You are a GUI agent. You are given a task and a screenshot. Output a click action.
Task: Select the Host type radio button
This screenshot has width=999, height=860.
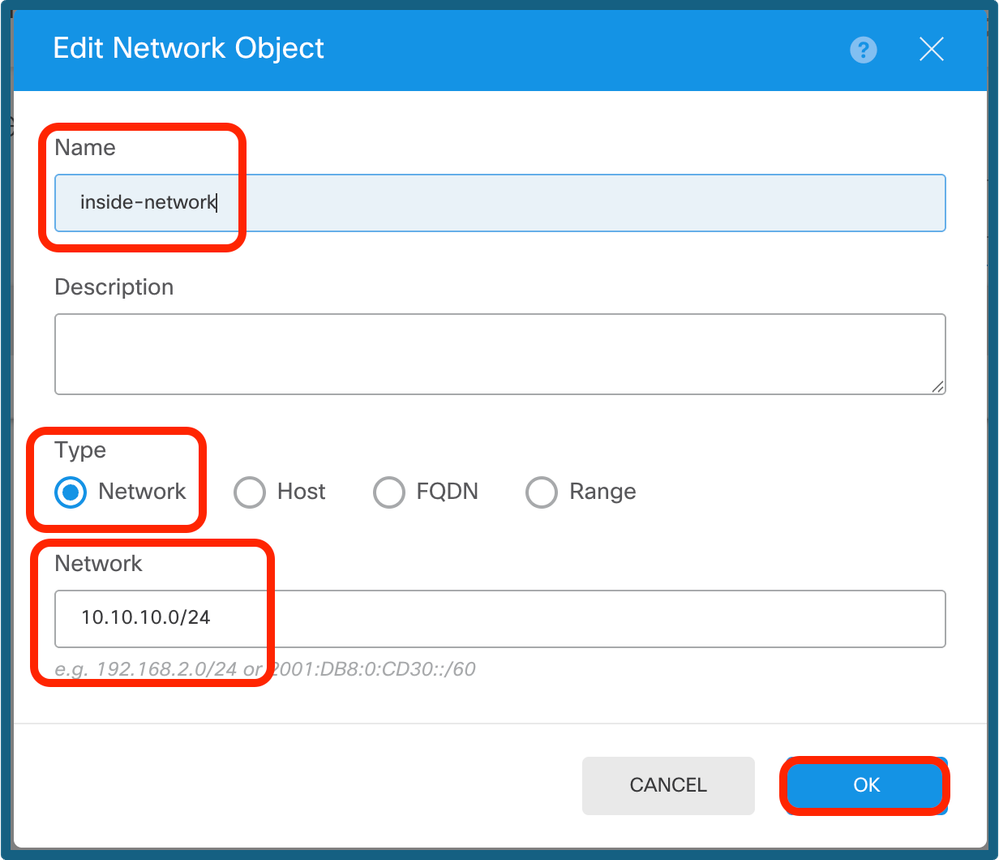(x=250, y=492)
